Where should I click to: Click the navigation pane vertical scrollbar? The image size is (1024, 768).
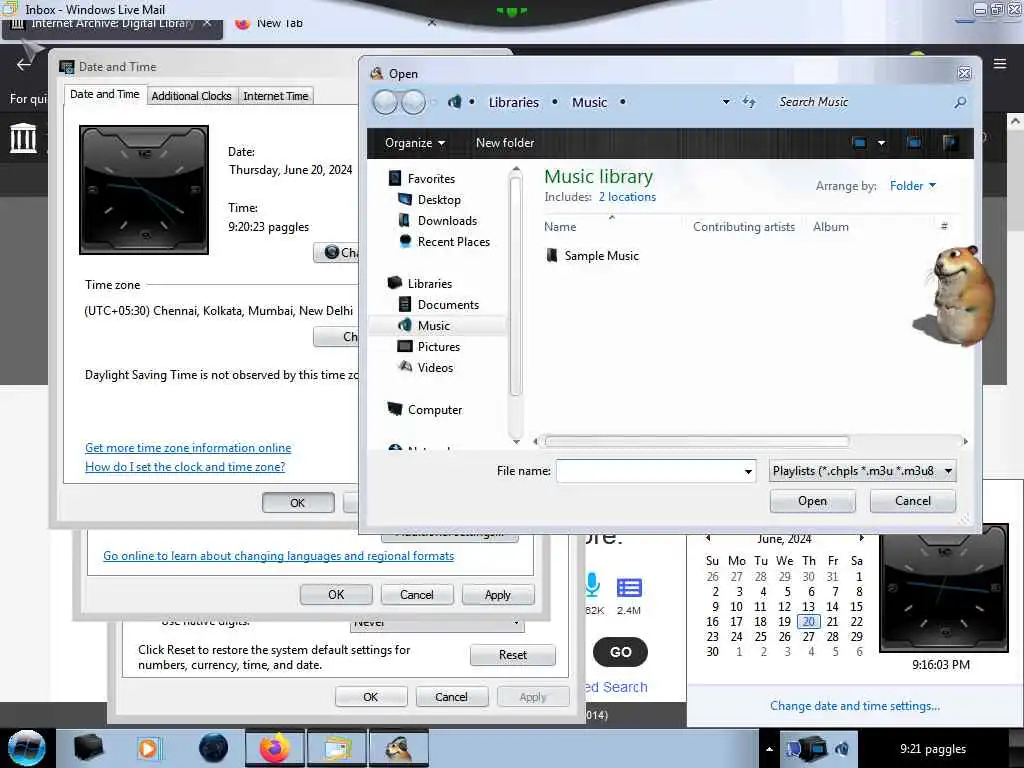coord(515,286)
